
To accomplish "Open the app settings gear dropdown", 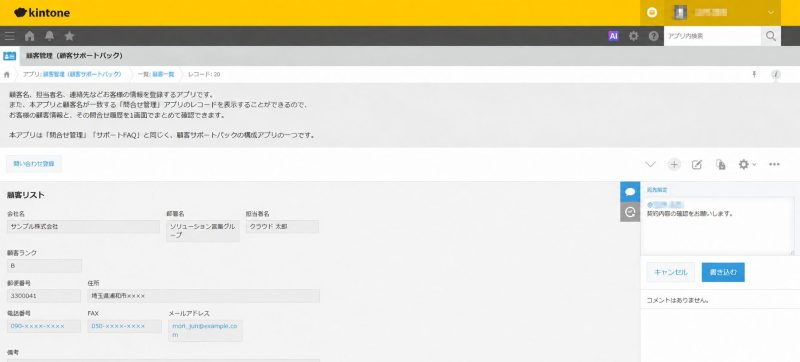I will click(x=747, y=164).
